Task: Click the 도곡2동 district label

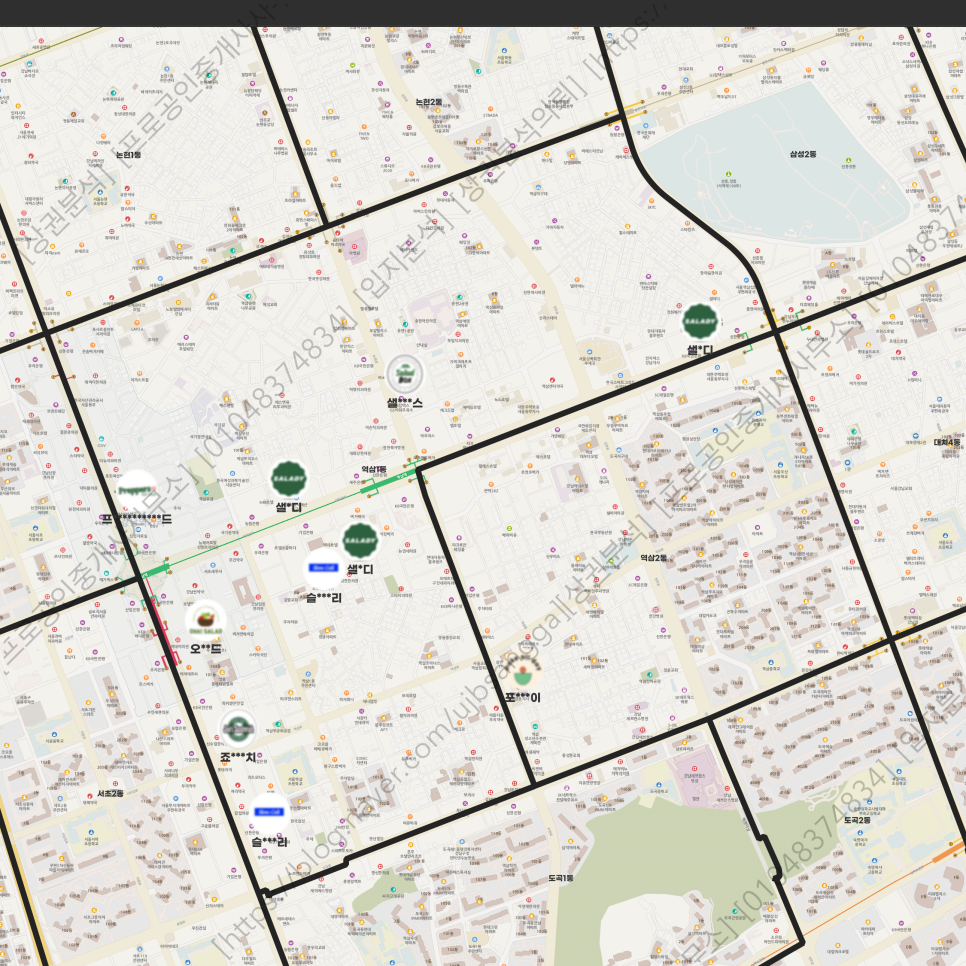Action: tap(857, 820)
